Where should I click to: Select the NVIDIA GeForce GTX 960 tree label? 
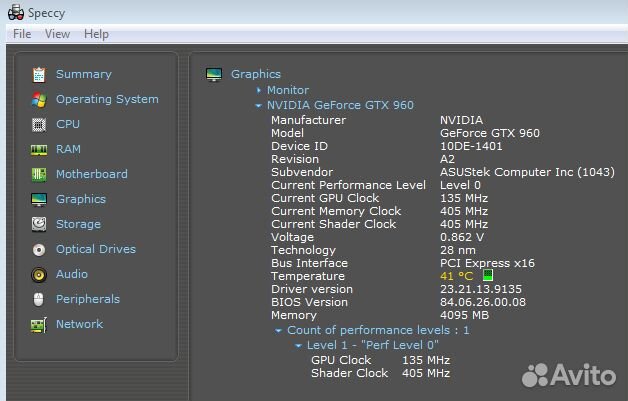pos(340,105)
